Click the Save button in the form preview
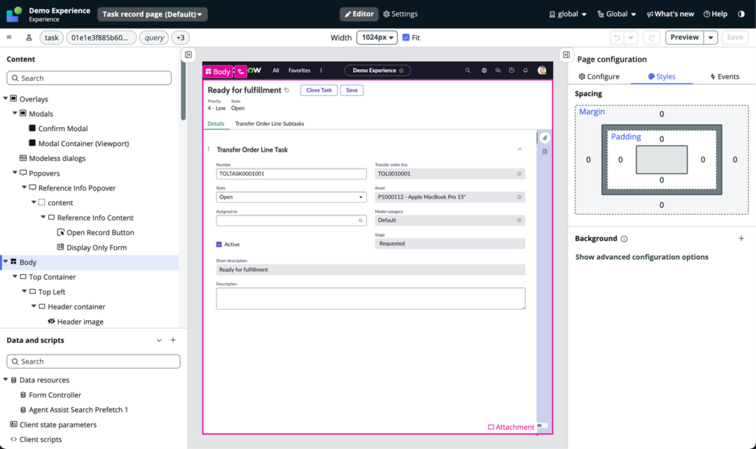 352,90
